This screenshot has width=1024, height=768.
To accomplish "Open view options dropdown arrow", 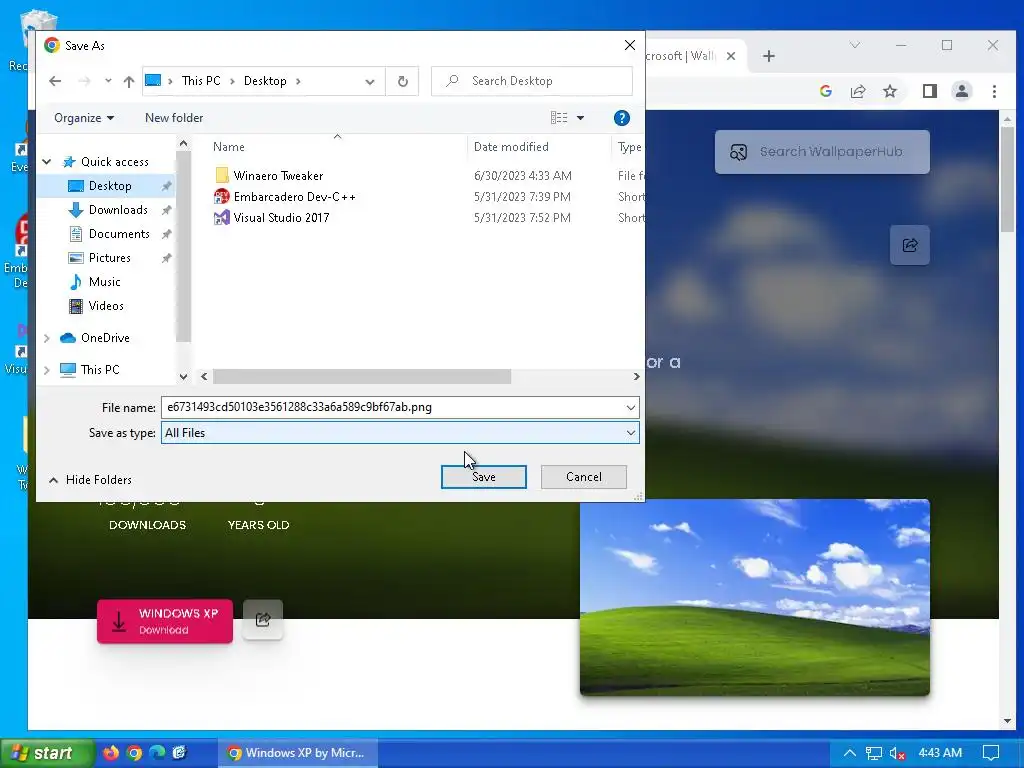I will [x=580, y=118].
